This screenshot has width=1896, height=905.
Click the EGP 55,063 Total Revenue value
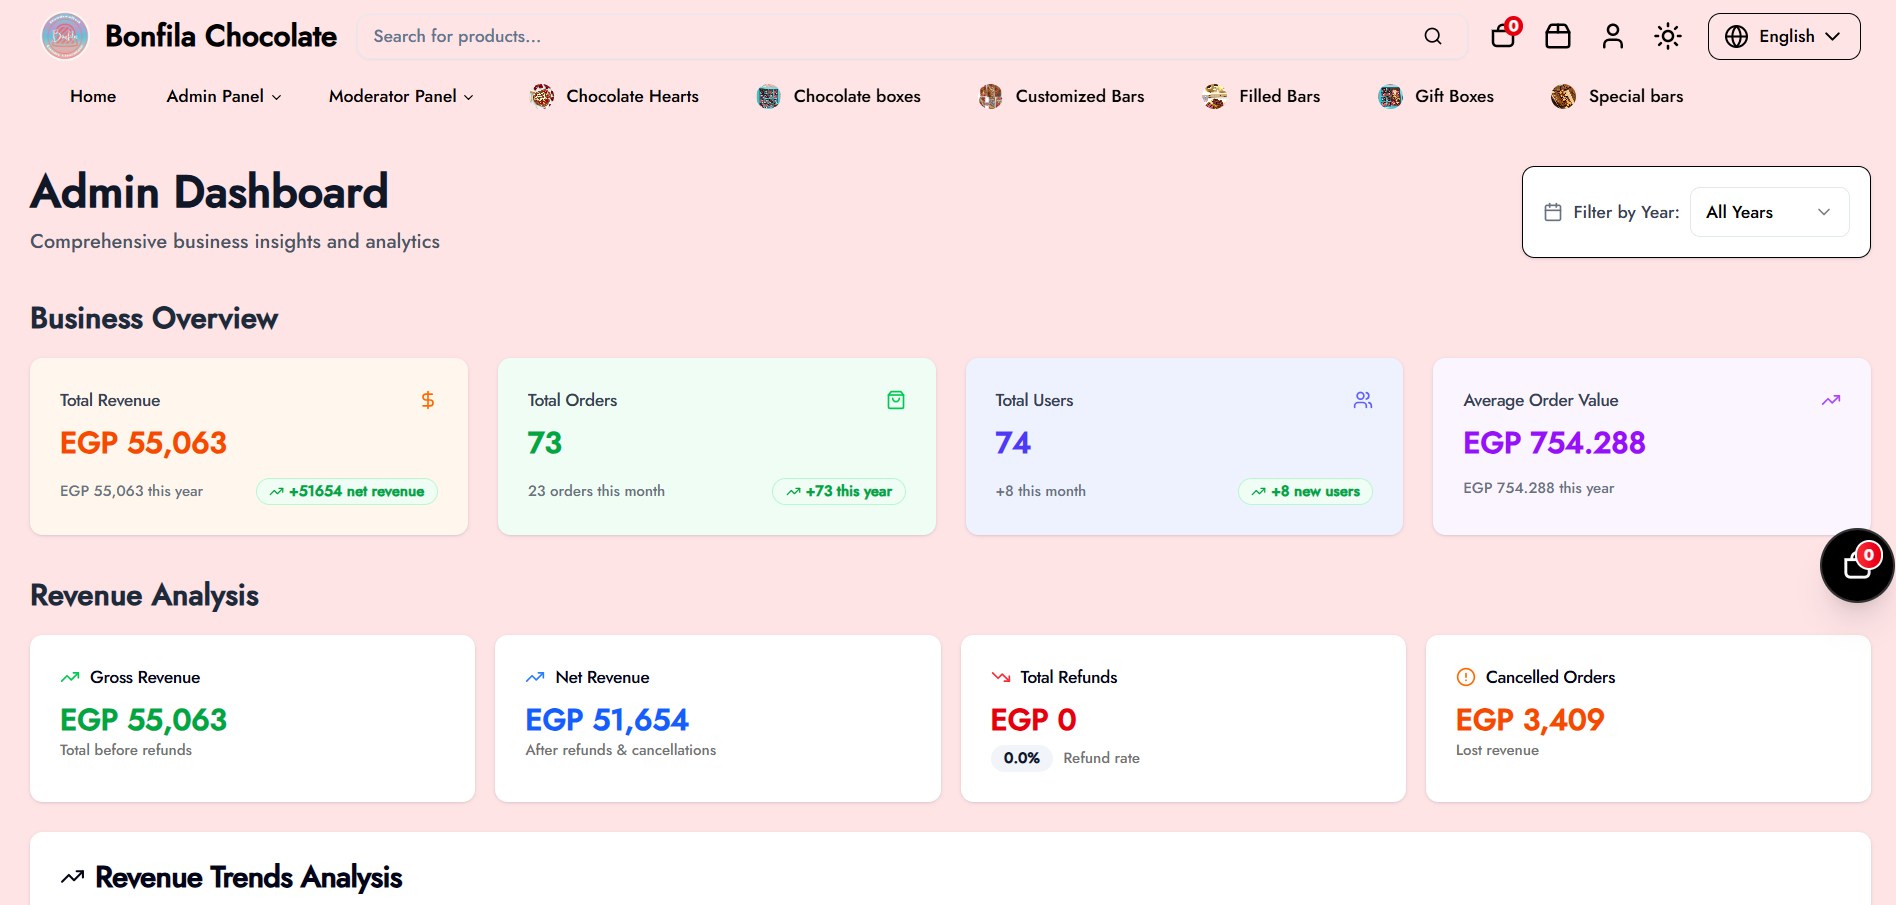144,443
